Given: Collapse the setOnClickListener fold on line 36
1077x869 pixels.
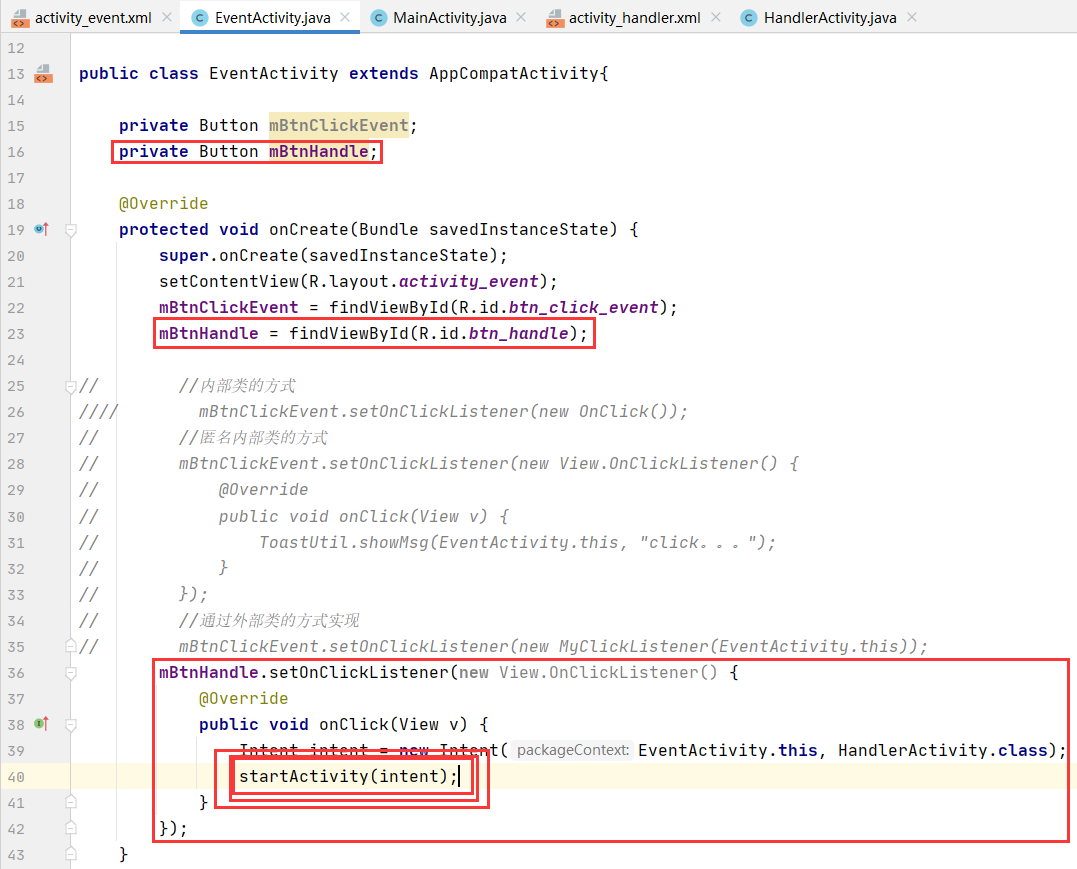Looking at the screenshot, I should pos(70,673).
